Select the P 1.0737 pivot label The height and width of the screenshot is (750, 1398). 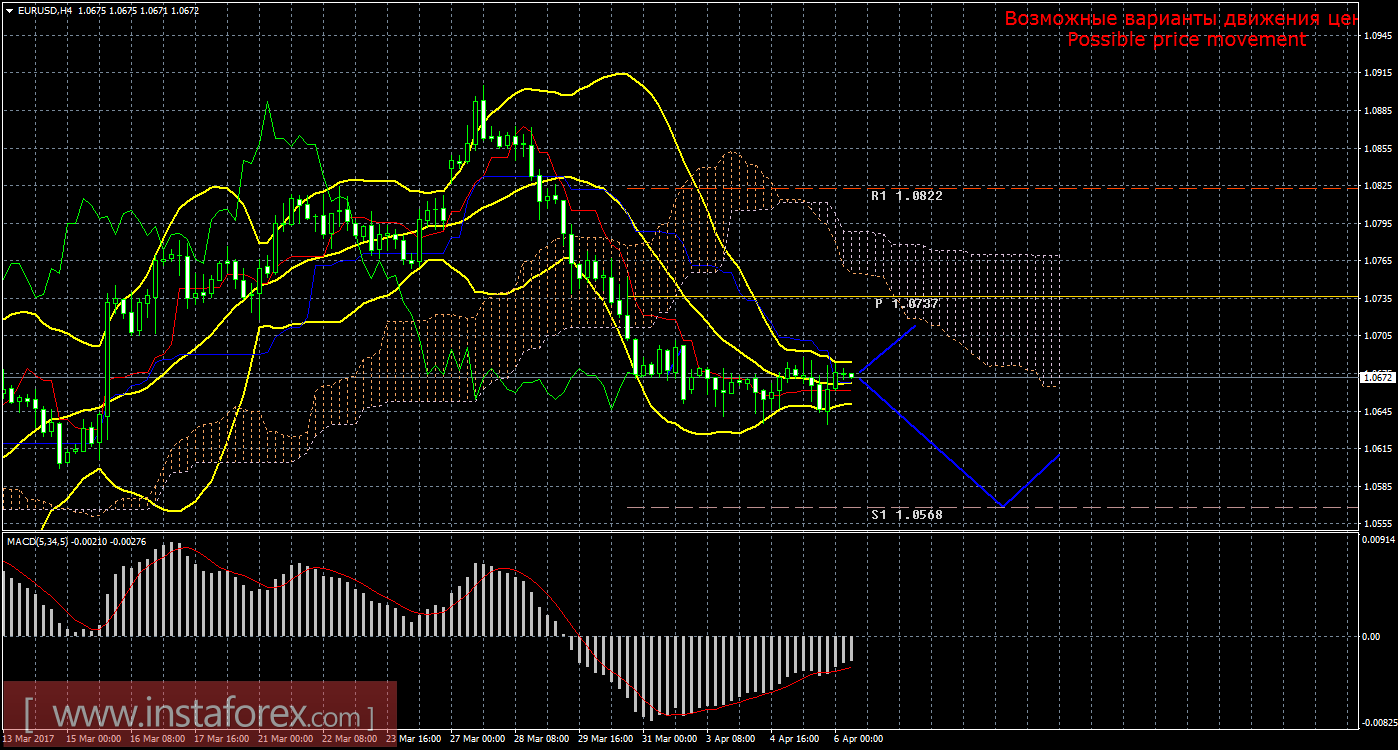[906, 303]
